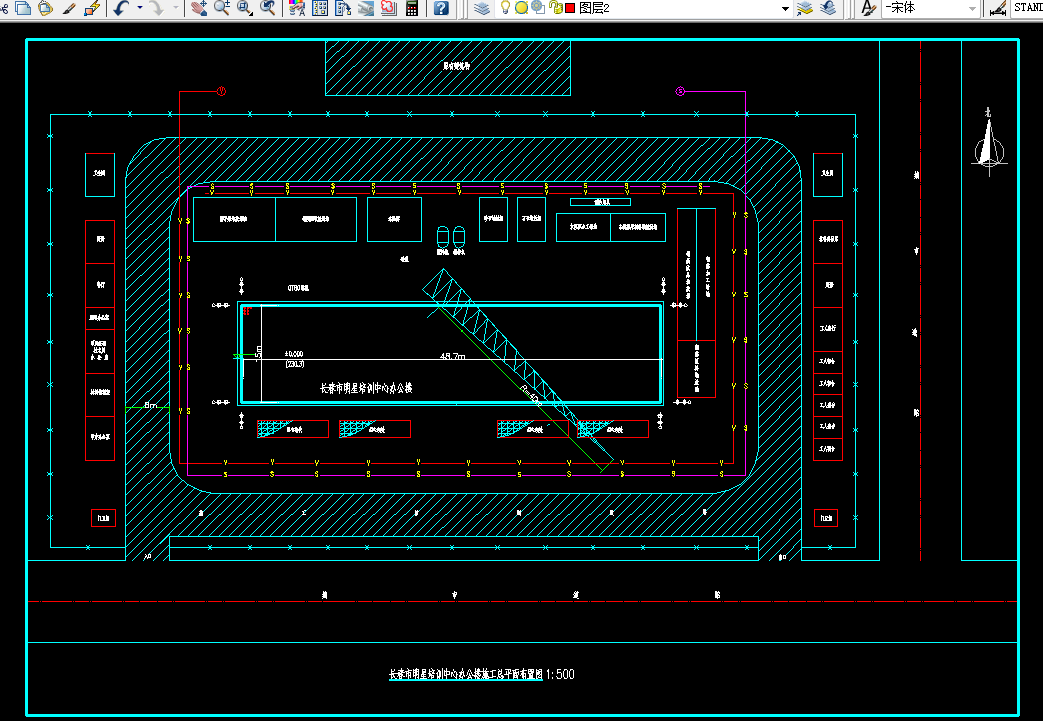Open the Sheet Set Manager
The image size is (1043, 721).
(x=366, y=8)
